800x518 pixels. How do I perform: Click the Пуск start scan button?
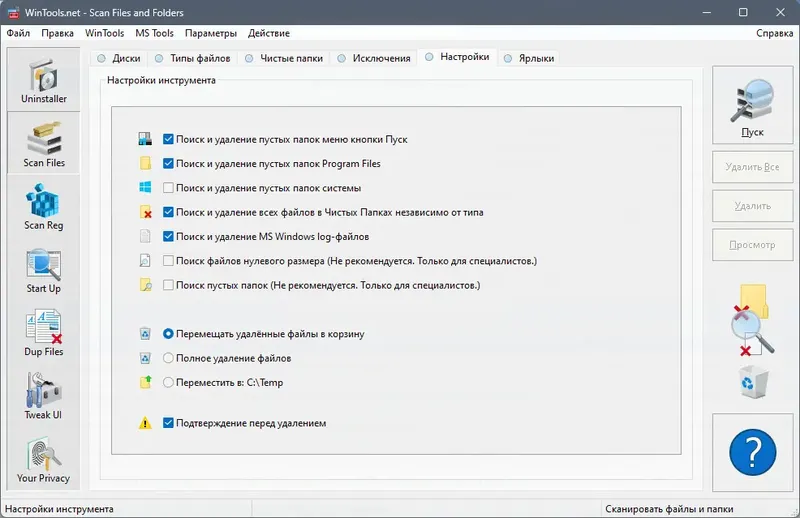pyautogui.click(x=753, y=105)
